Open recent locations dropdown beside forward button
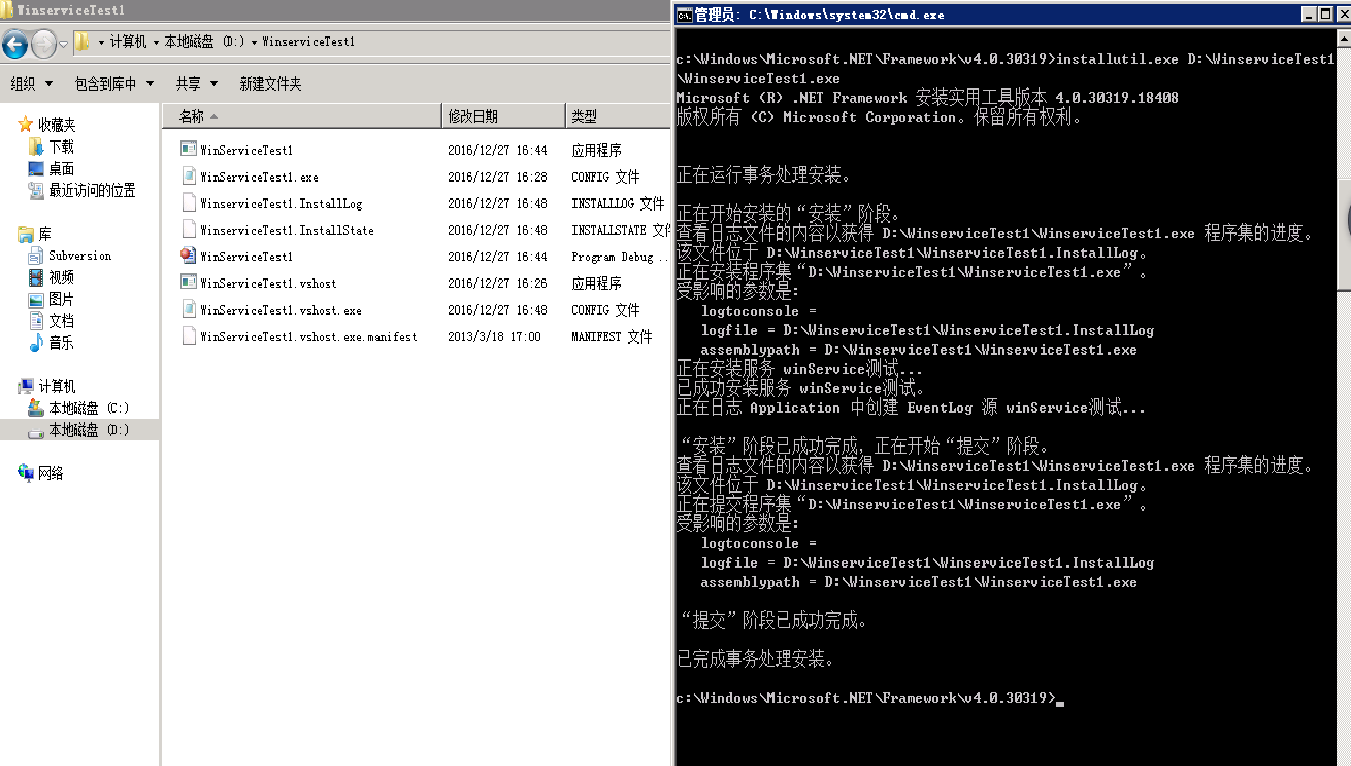The height and width of the screenshot is (766, 1351). coord(63,43)
